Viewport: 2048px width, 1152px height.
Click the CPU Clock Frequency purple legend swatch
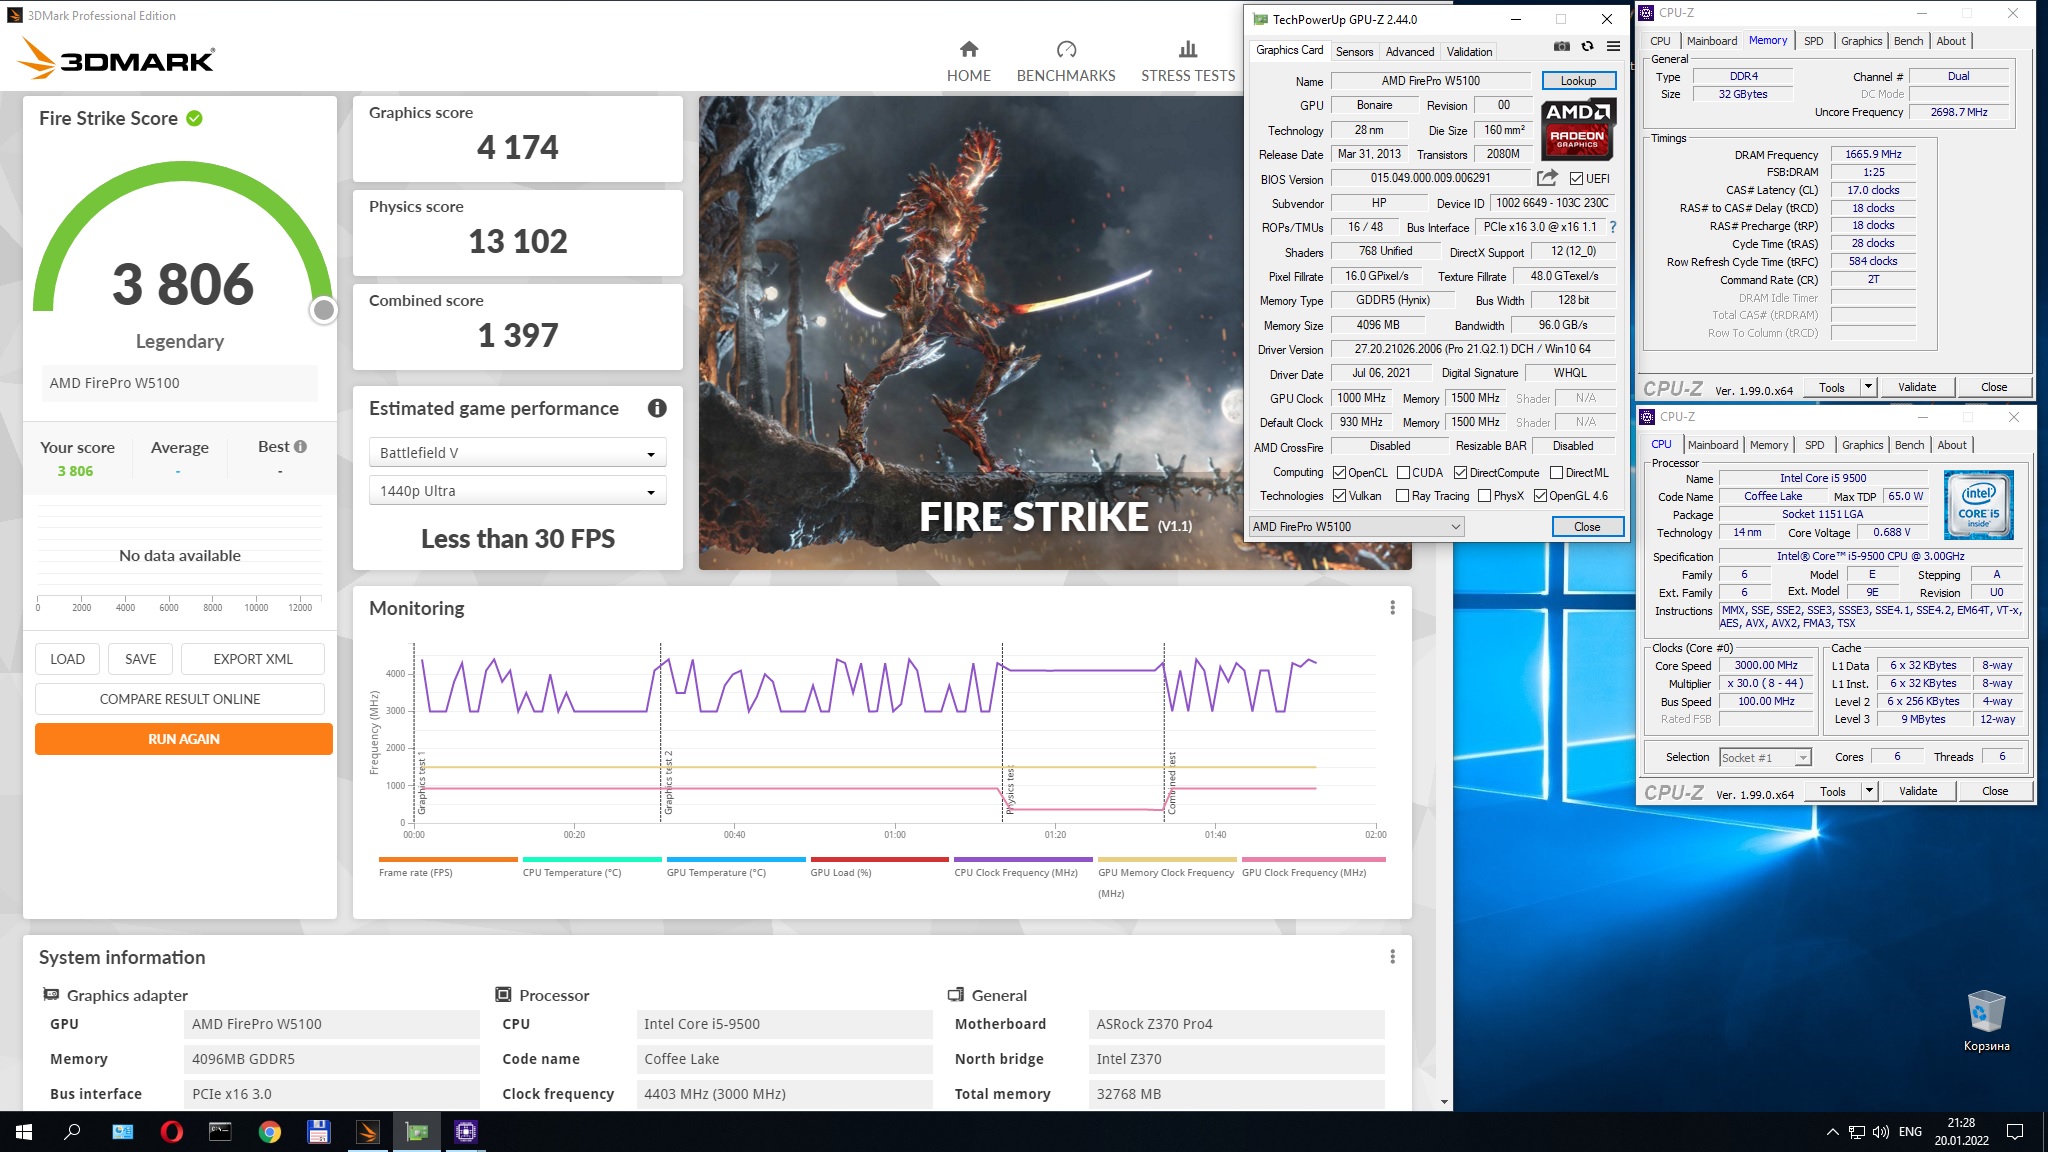1023,859
